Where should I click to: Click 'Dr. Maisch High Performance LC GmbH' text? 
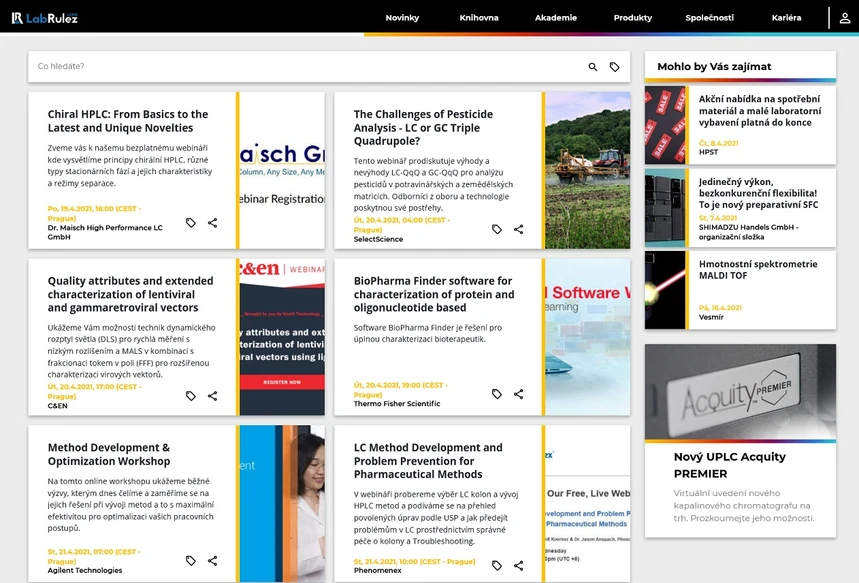(x=105, y=232)
